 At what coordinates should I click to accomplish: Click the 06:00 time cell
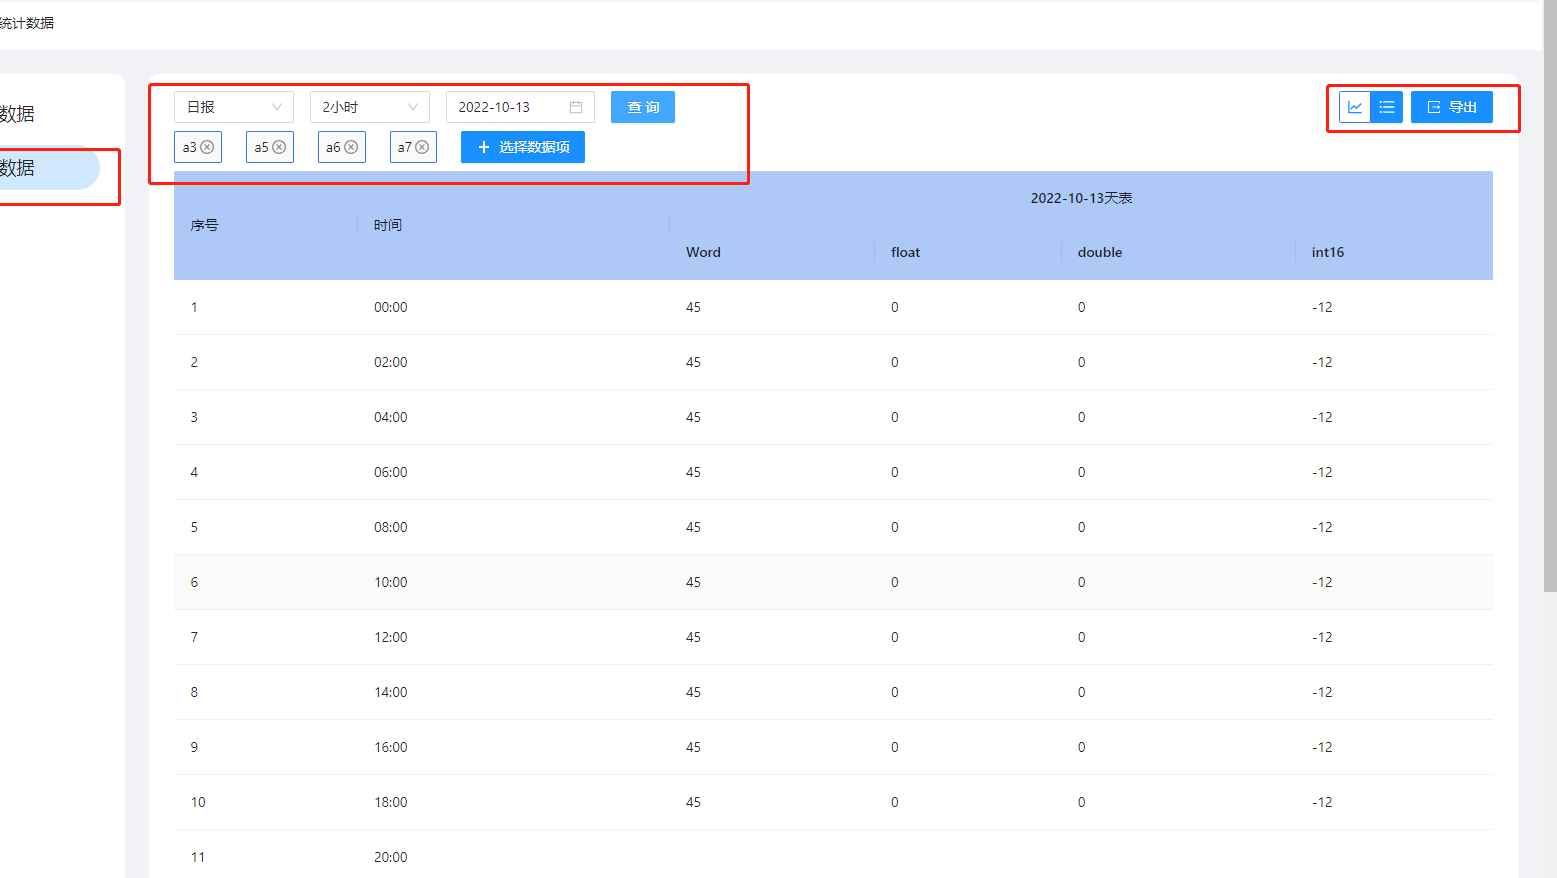pos(391,472)
